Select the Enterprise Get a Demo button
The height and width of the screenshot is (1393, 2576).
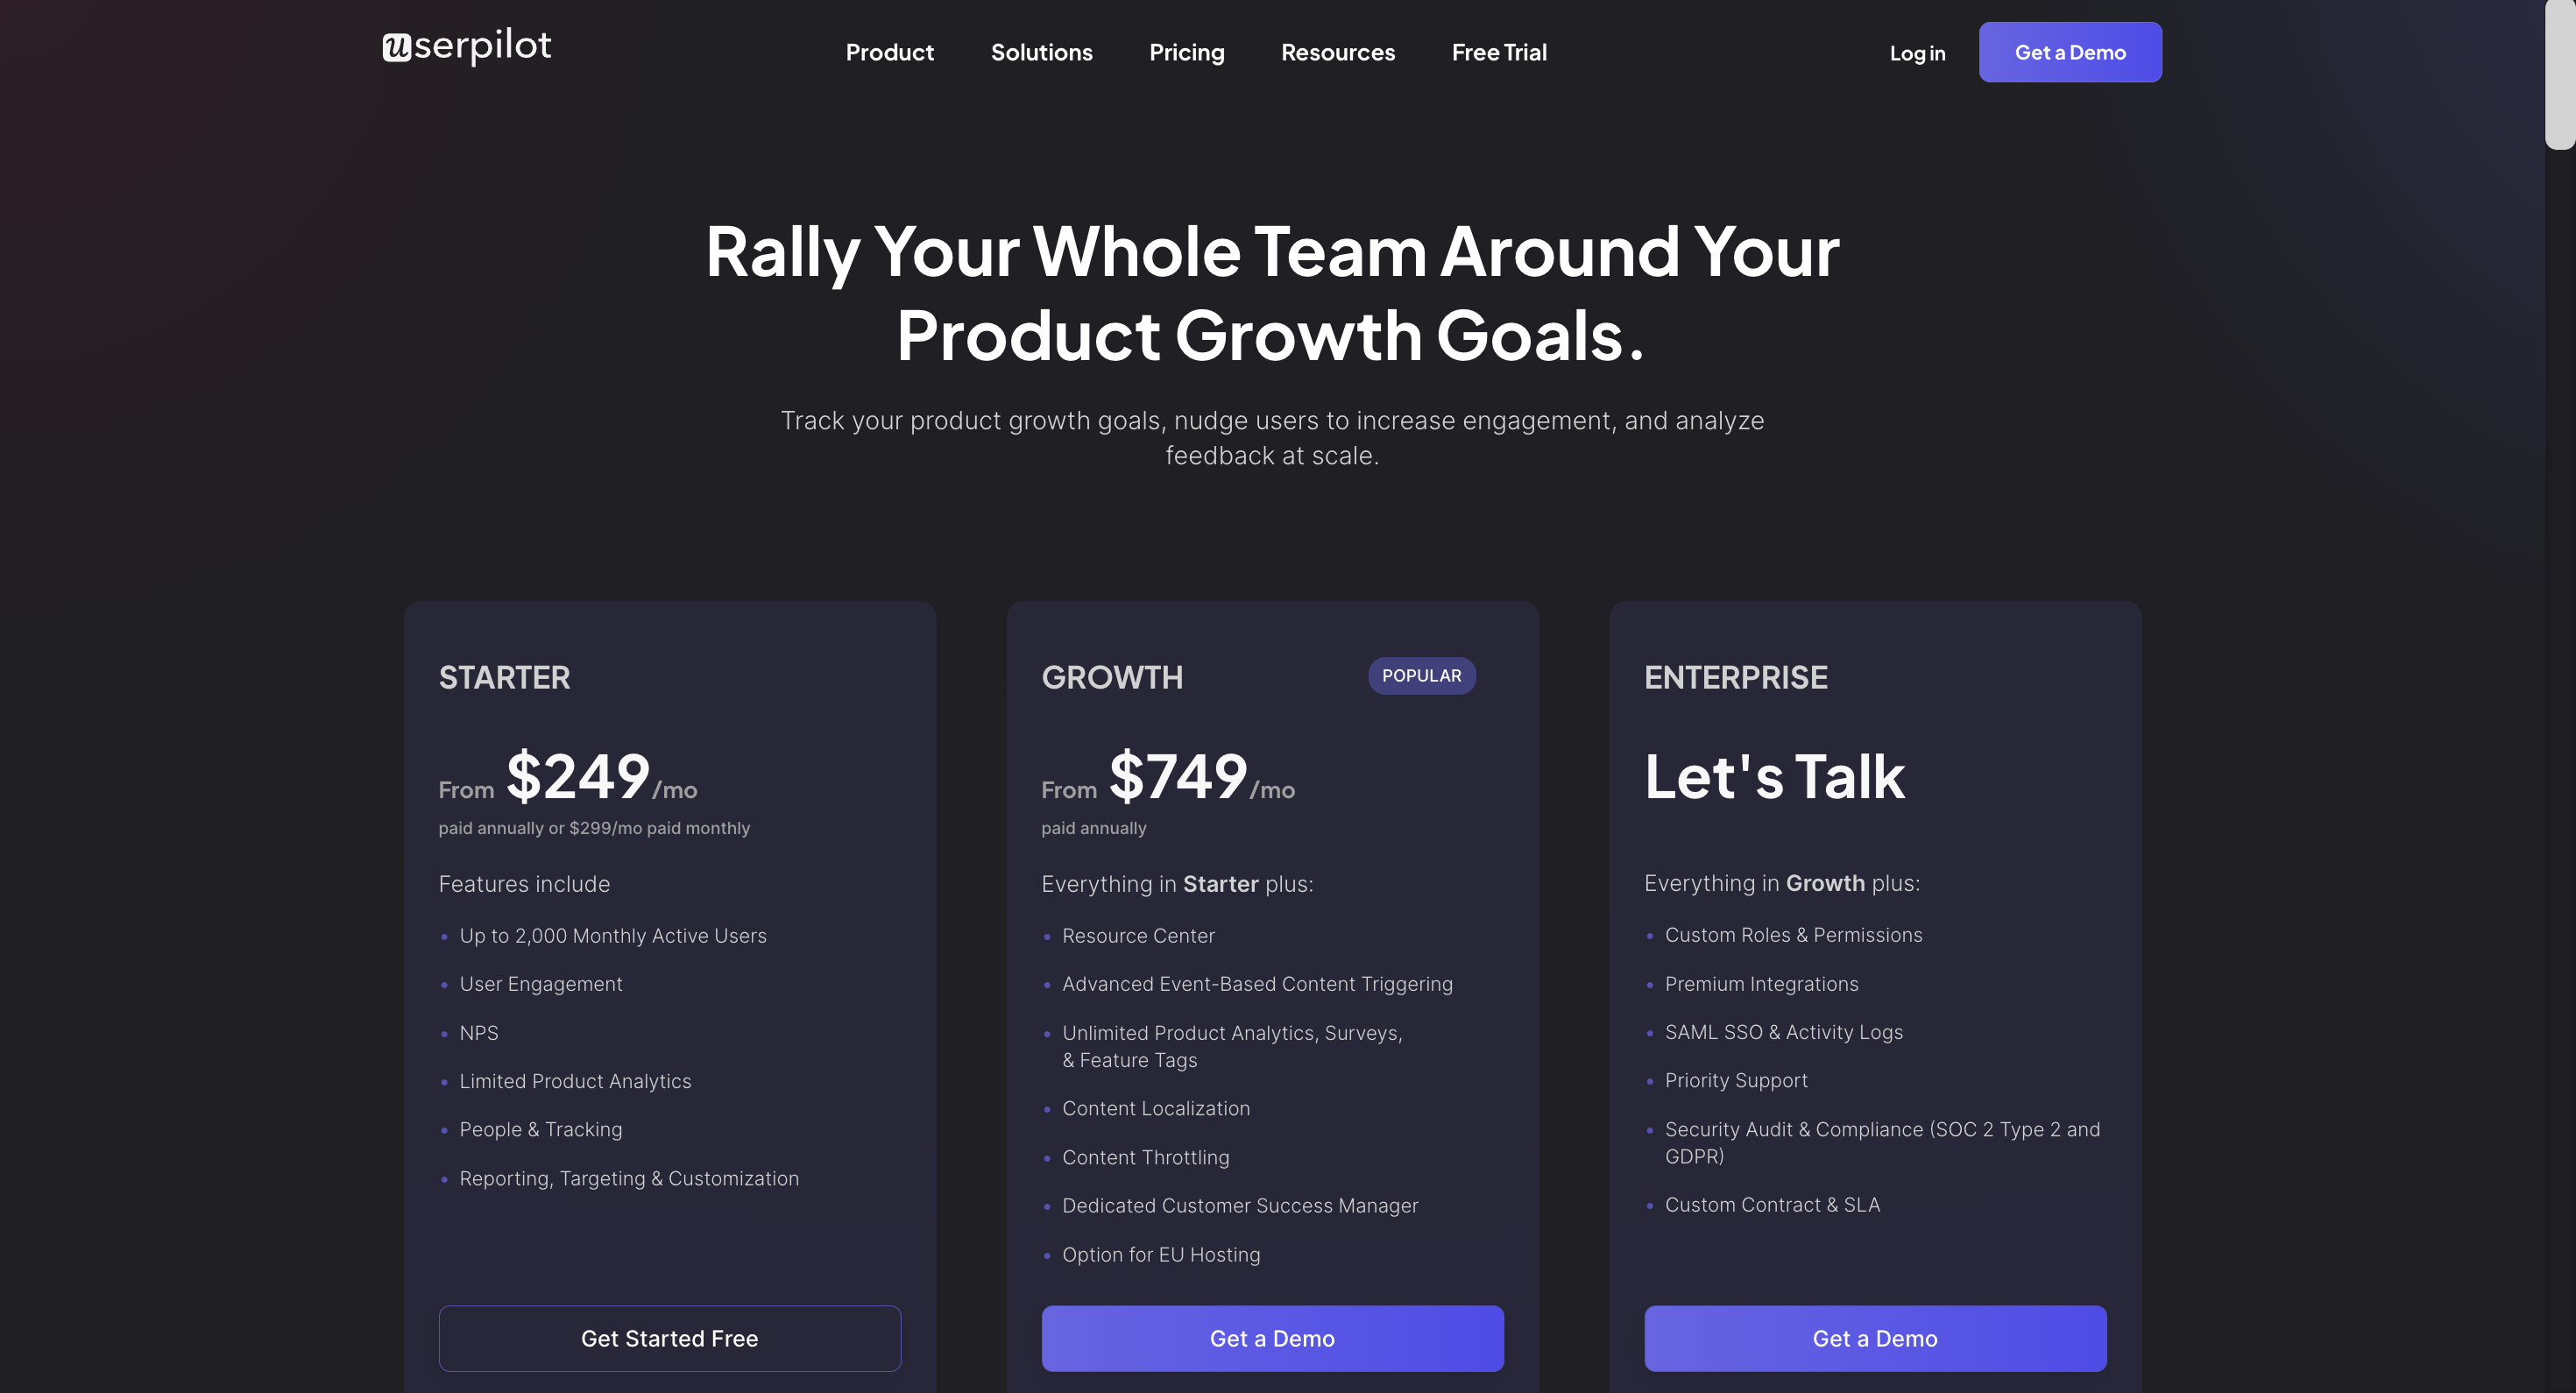pyautogui.click(x=1874, y=1338)
